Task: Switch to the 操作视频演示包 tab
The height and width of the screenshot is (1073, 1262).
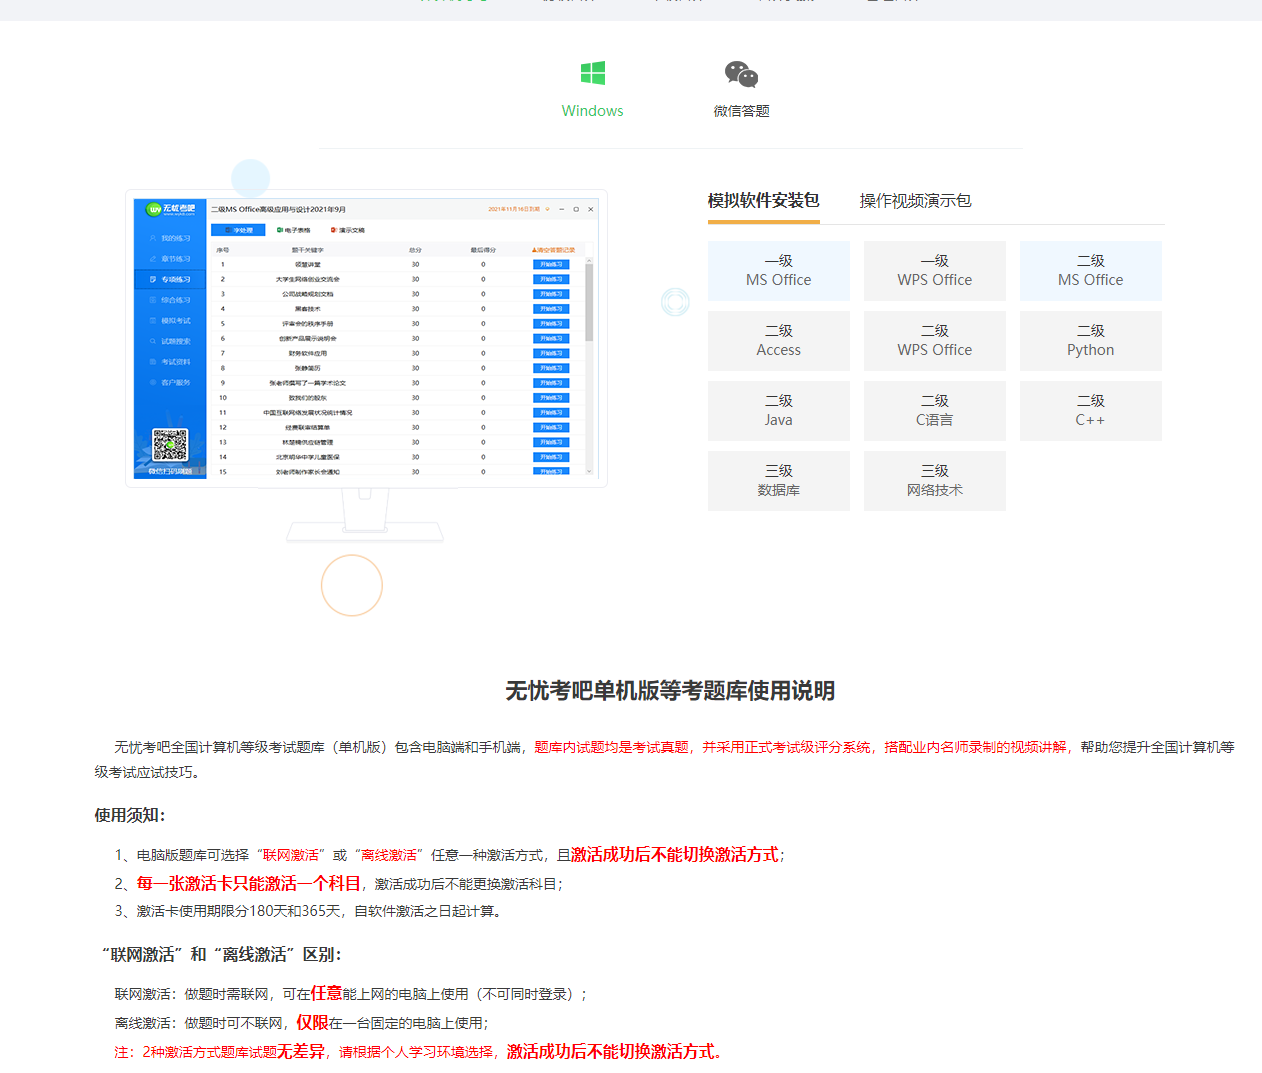Action: [915, 200]
